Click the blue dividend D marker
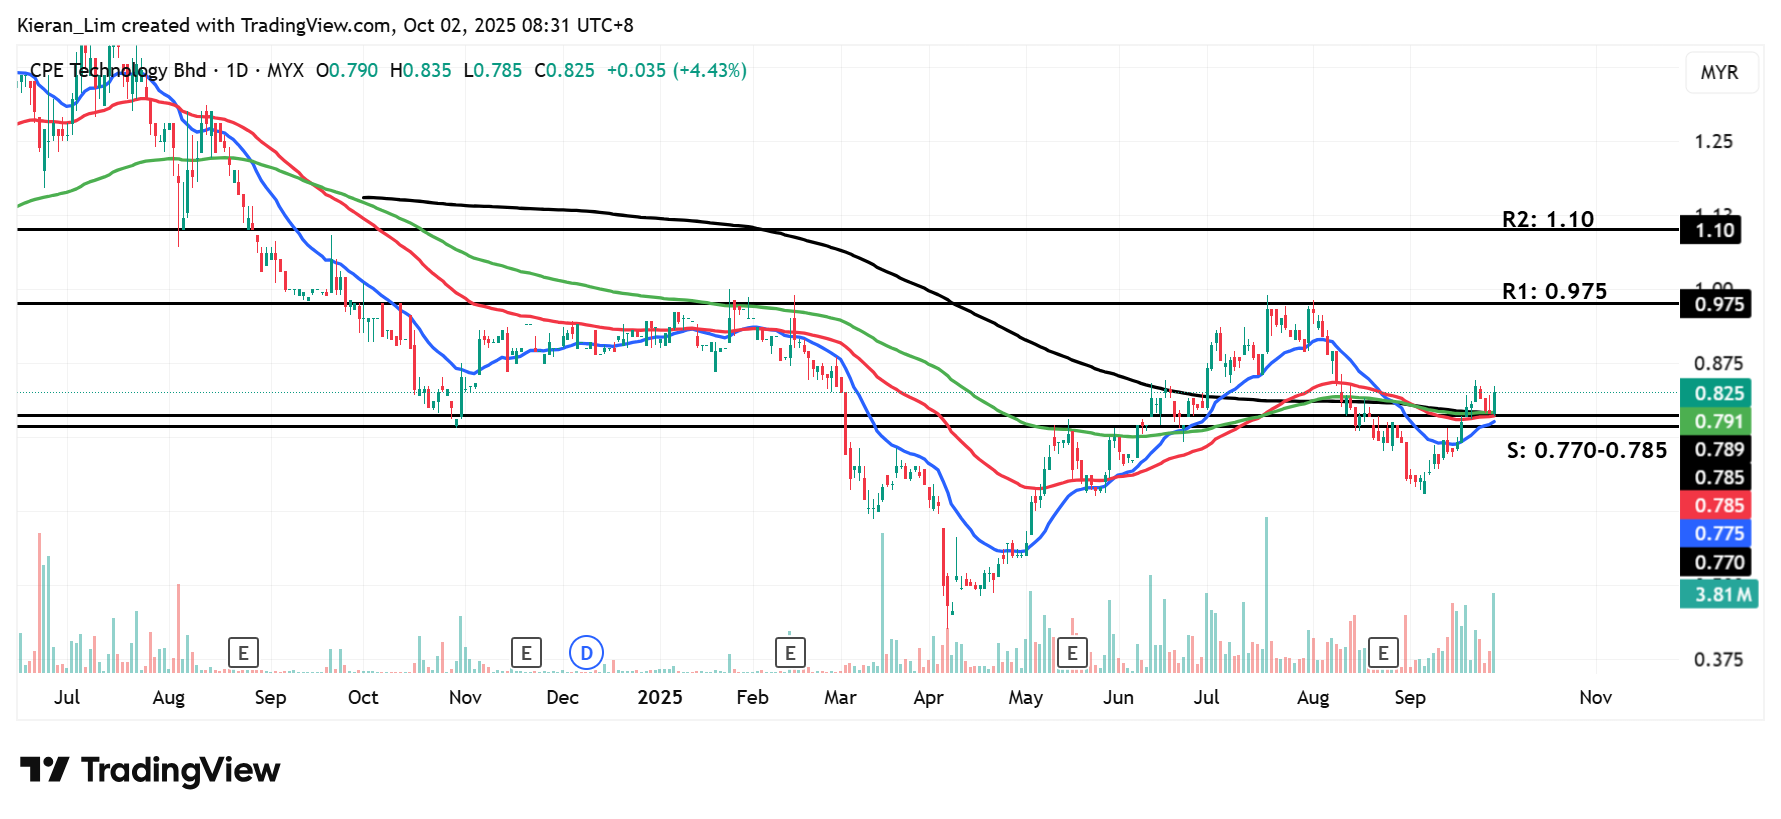 click(x=586, y=653)
